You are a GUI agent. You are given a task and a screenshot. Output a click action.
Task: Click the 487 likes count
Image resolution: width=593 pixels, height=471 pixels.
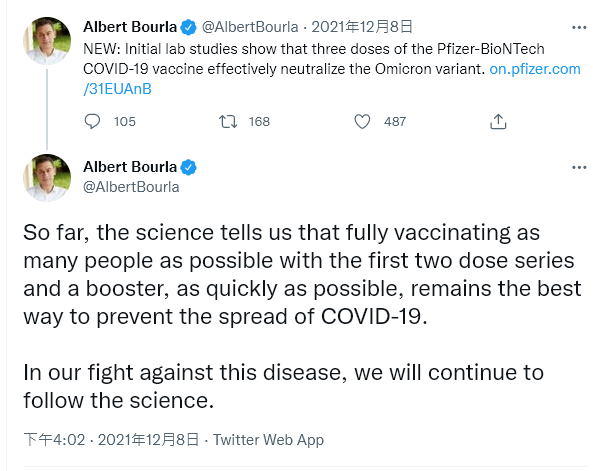tap(395, 121)
